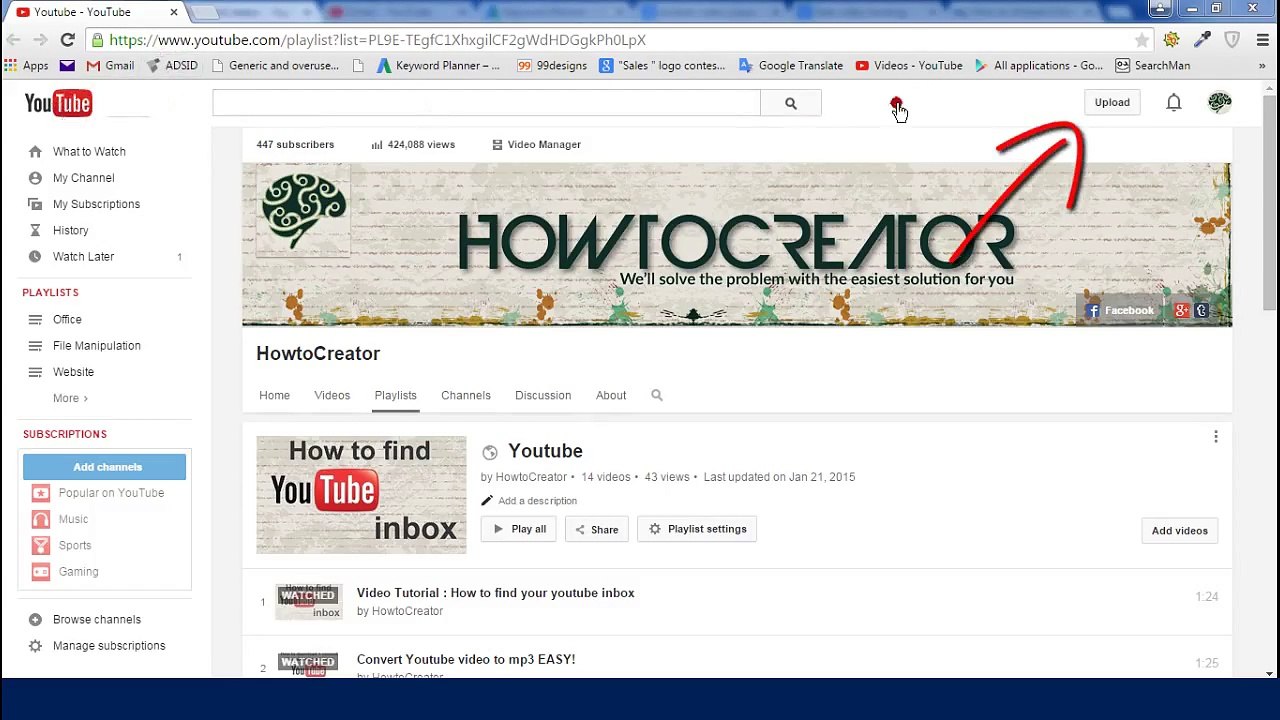Screen dimensions: 1280x720
Task: Open the Google Translate bookmark
Action: coord(791,65)
